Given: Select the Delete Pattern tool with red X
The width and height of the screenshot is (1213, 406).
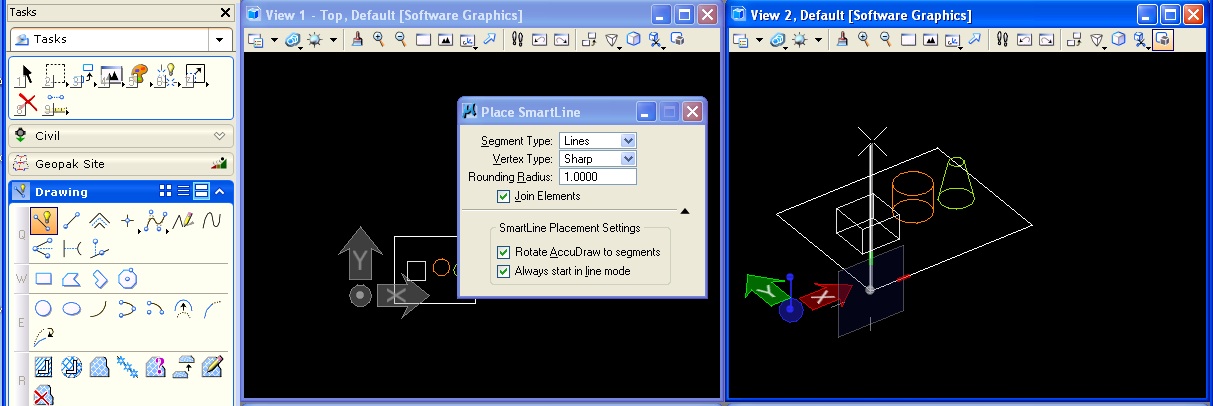Looking at the screenshot, I should (43, 395).
